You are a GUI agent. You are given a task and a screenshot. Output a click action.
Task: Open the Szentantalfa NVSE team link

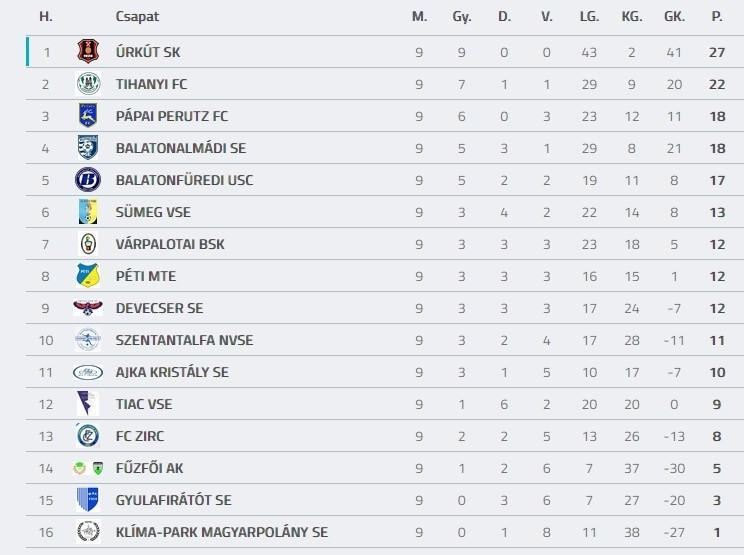point(184,340)
